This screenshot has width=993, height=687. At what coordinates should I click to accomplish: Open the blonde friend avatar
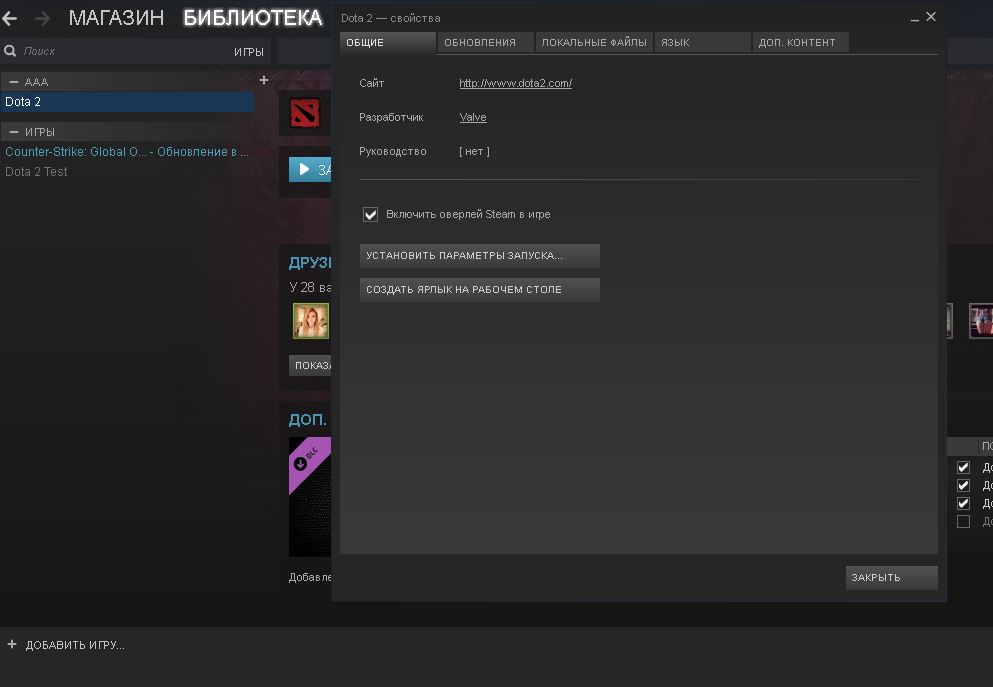click(310, 320)
